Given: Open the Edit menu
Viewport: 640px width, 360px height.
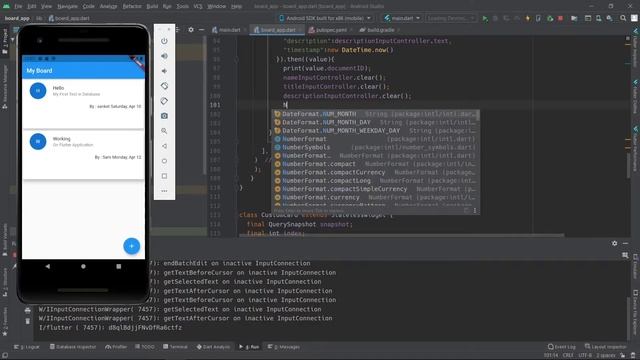Looking at the screenshot, I should [x=32, y=6].
